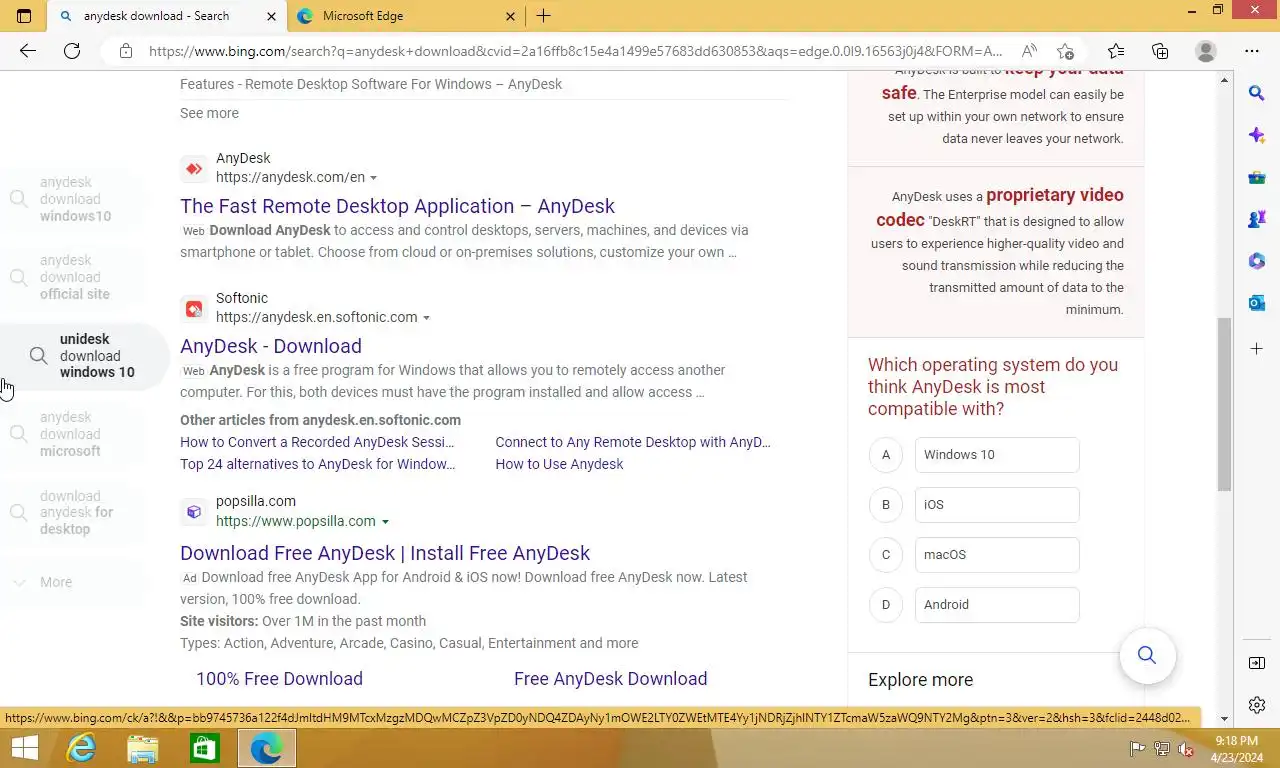Click popsilla.com site favicon

194,512
